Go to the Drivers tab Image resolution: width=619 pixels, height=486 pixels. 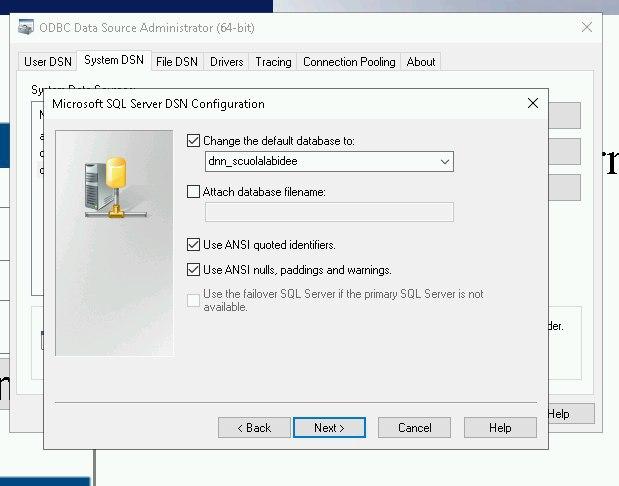(x=226, y=62)
